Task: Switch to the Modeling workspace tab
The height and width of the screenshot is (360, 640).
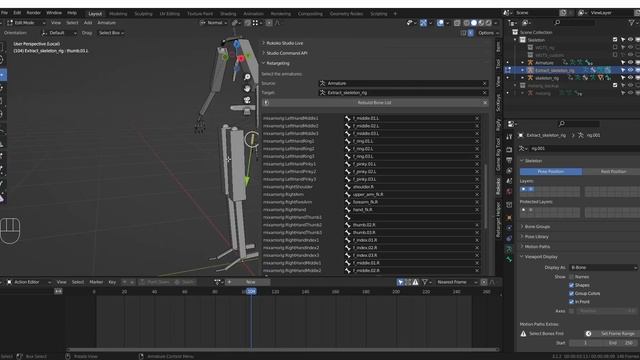Action: [x=118, y=13]
